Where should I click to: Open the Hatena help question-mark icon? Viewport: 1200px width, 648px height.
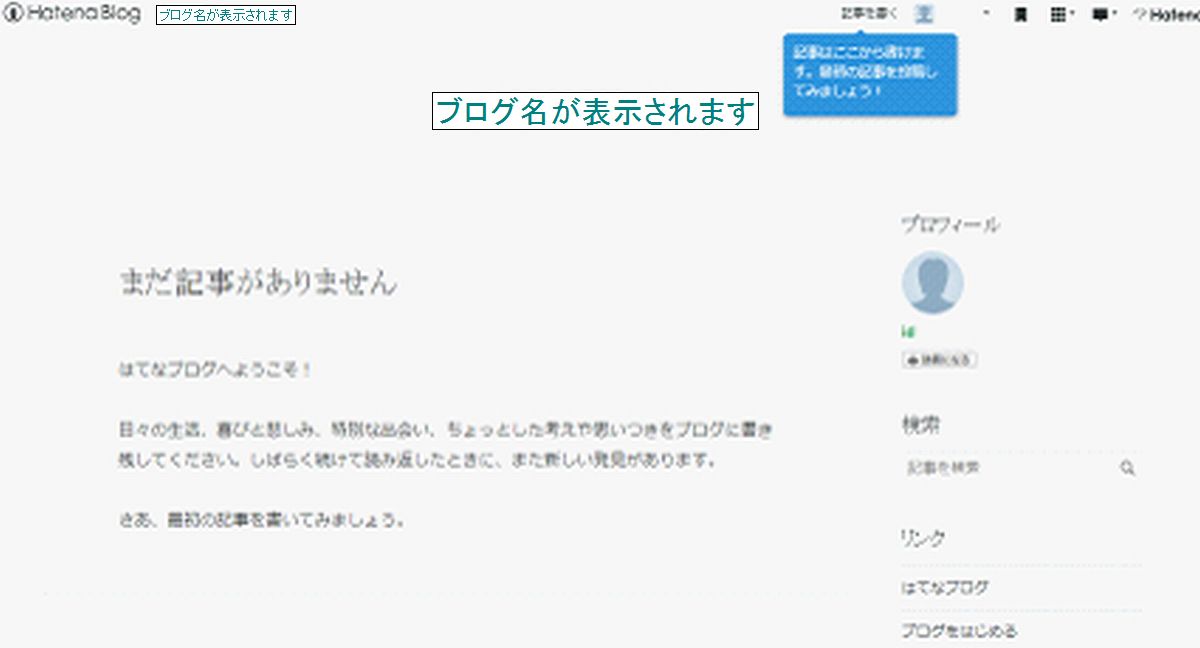tap(1140, 13)
